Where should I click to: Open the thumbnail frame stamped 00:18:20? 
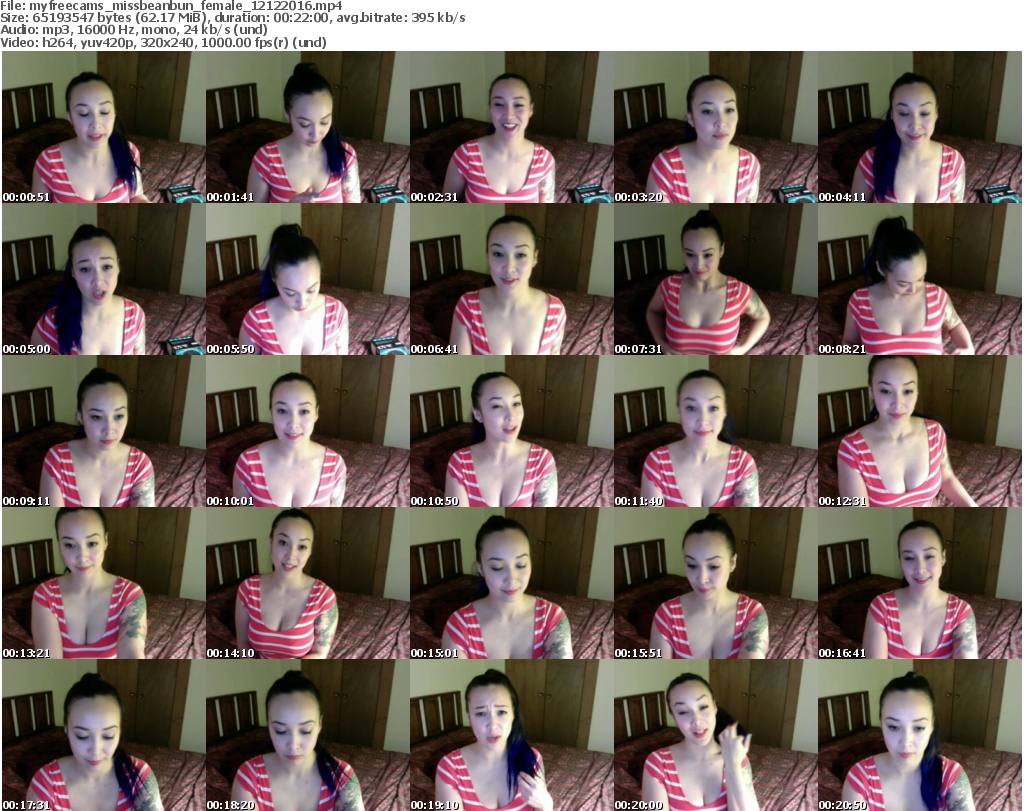point(308,735)
